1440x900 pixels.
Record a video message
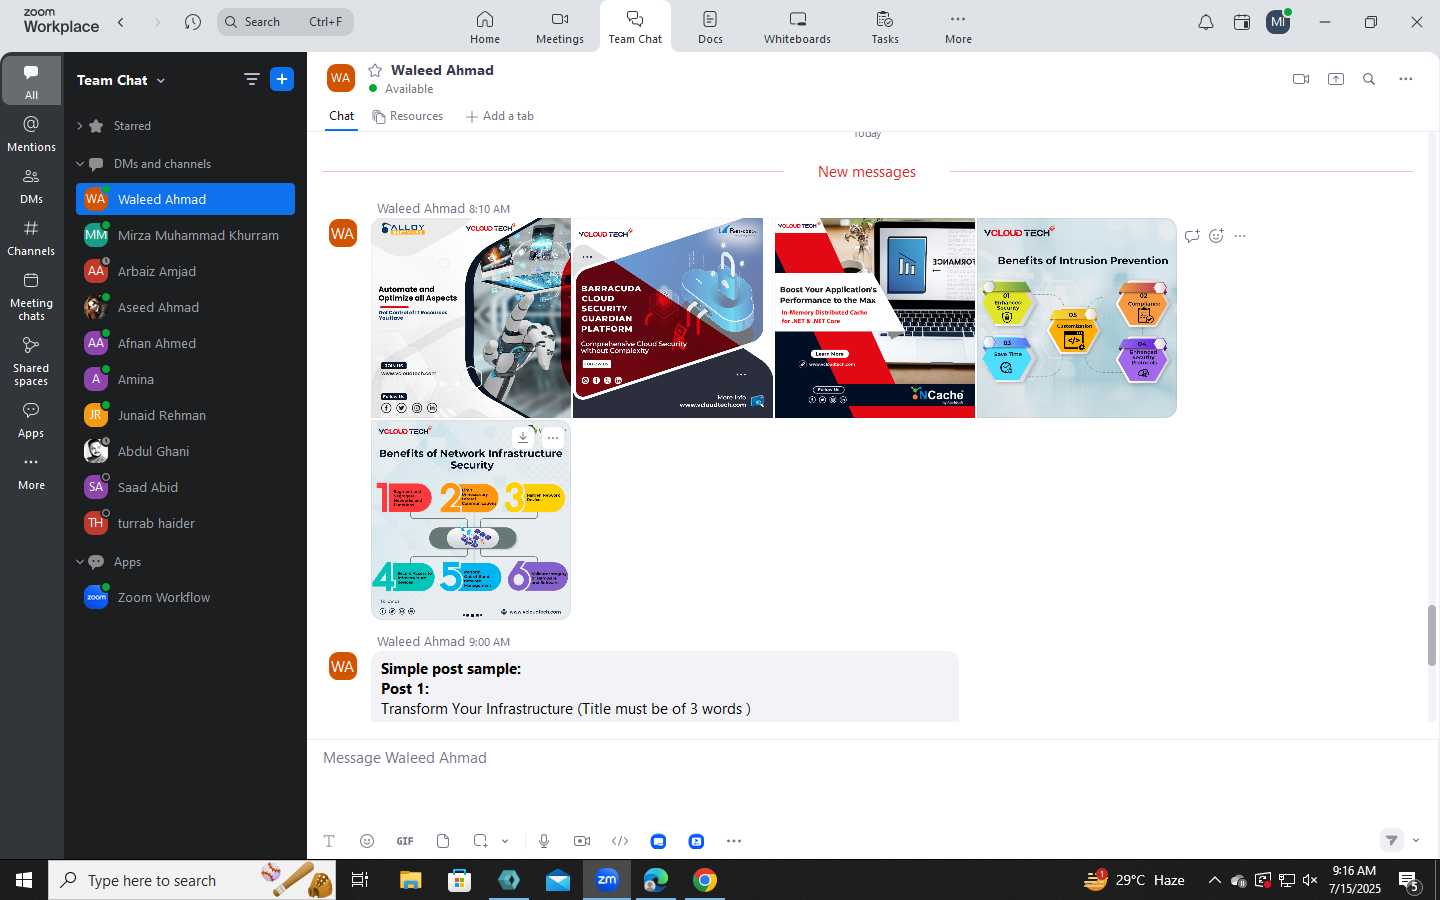point(582,841)
